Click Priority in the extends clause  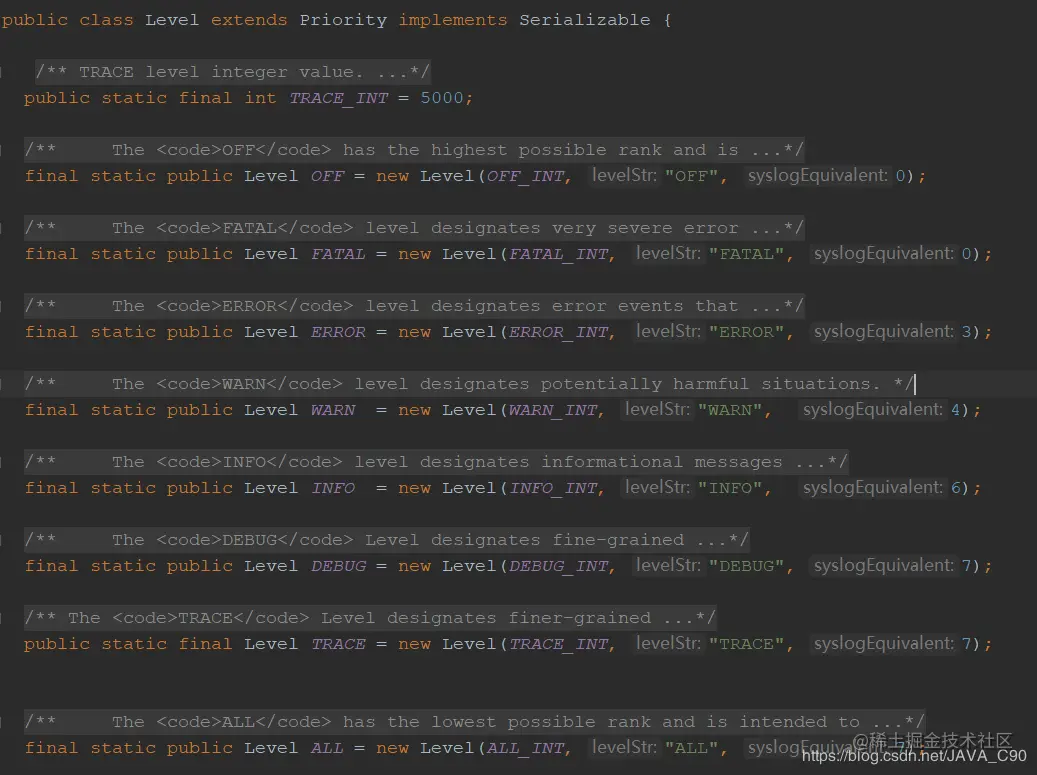click(x=343, y=20)
